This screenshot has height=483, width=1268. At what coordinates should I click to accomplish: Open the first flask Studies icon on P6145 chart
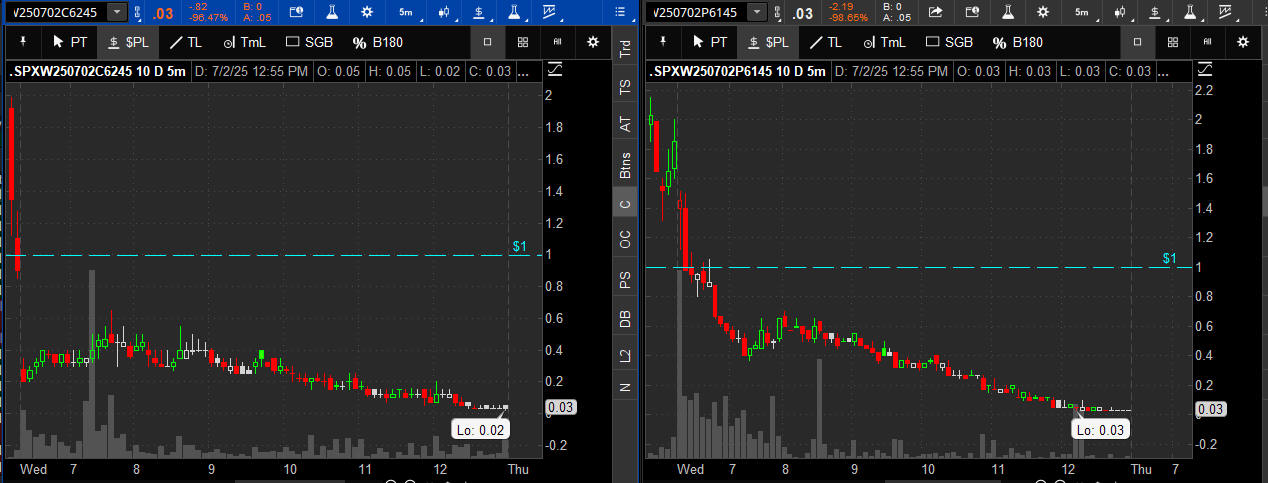[1007, 12]
